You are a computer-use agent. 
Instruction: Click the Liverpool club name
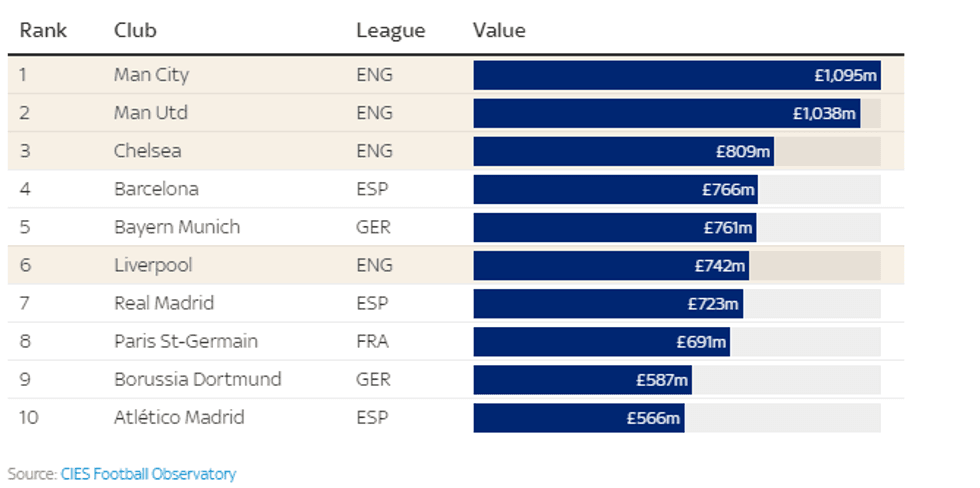153,265
